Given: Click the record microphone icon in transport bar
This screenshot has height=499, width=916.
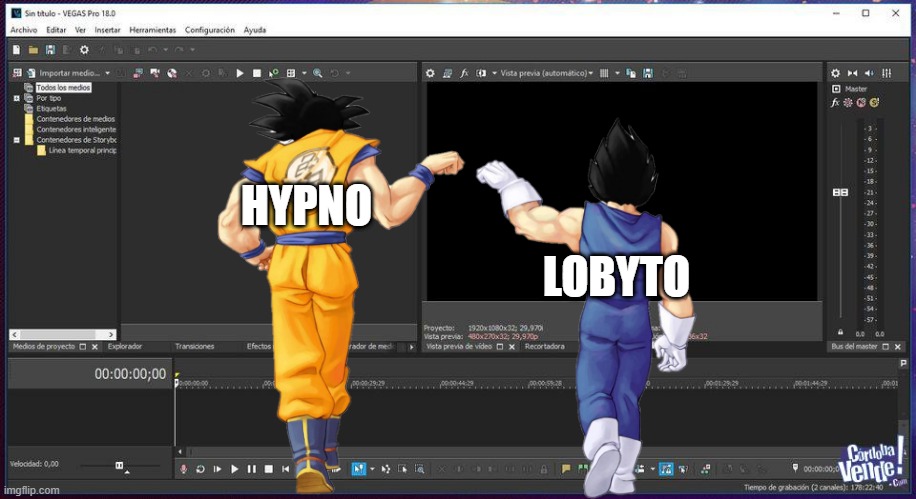Looking at the screenshot, I should [x=183, y=469].
